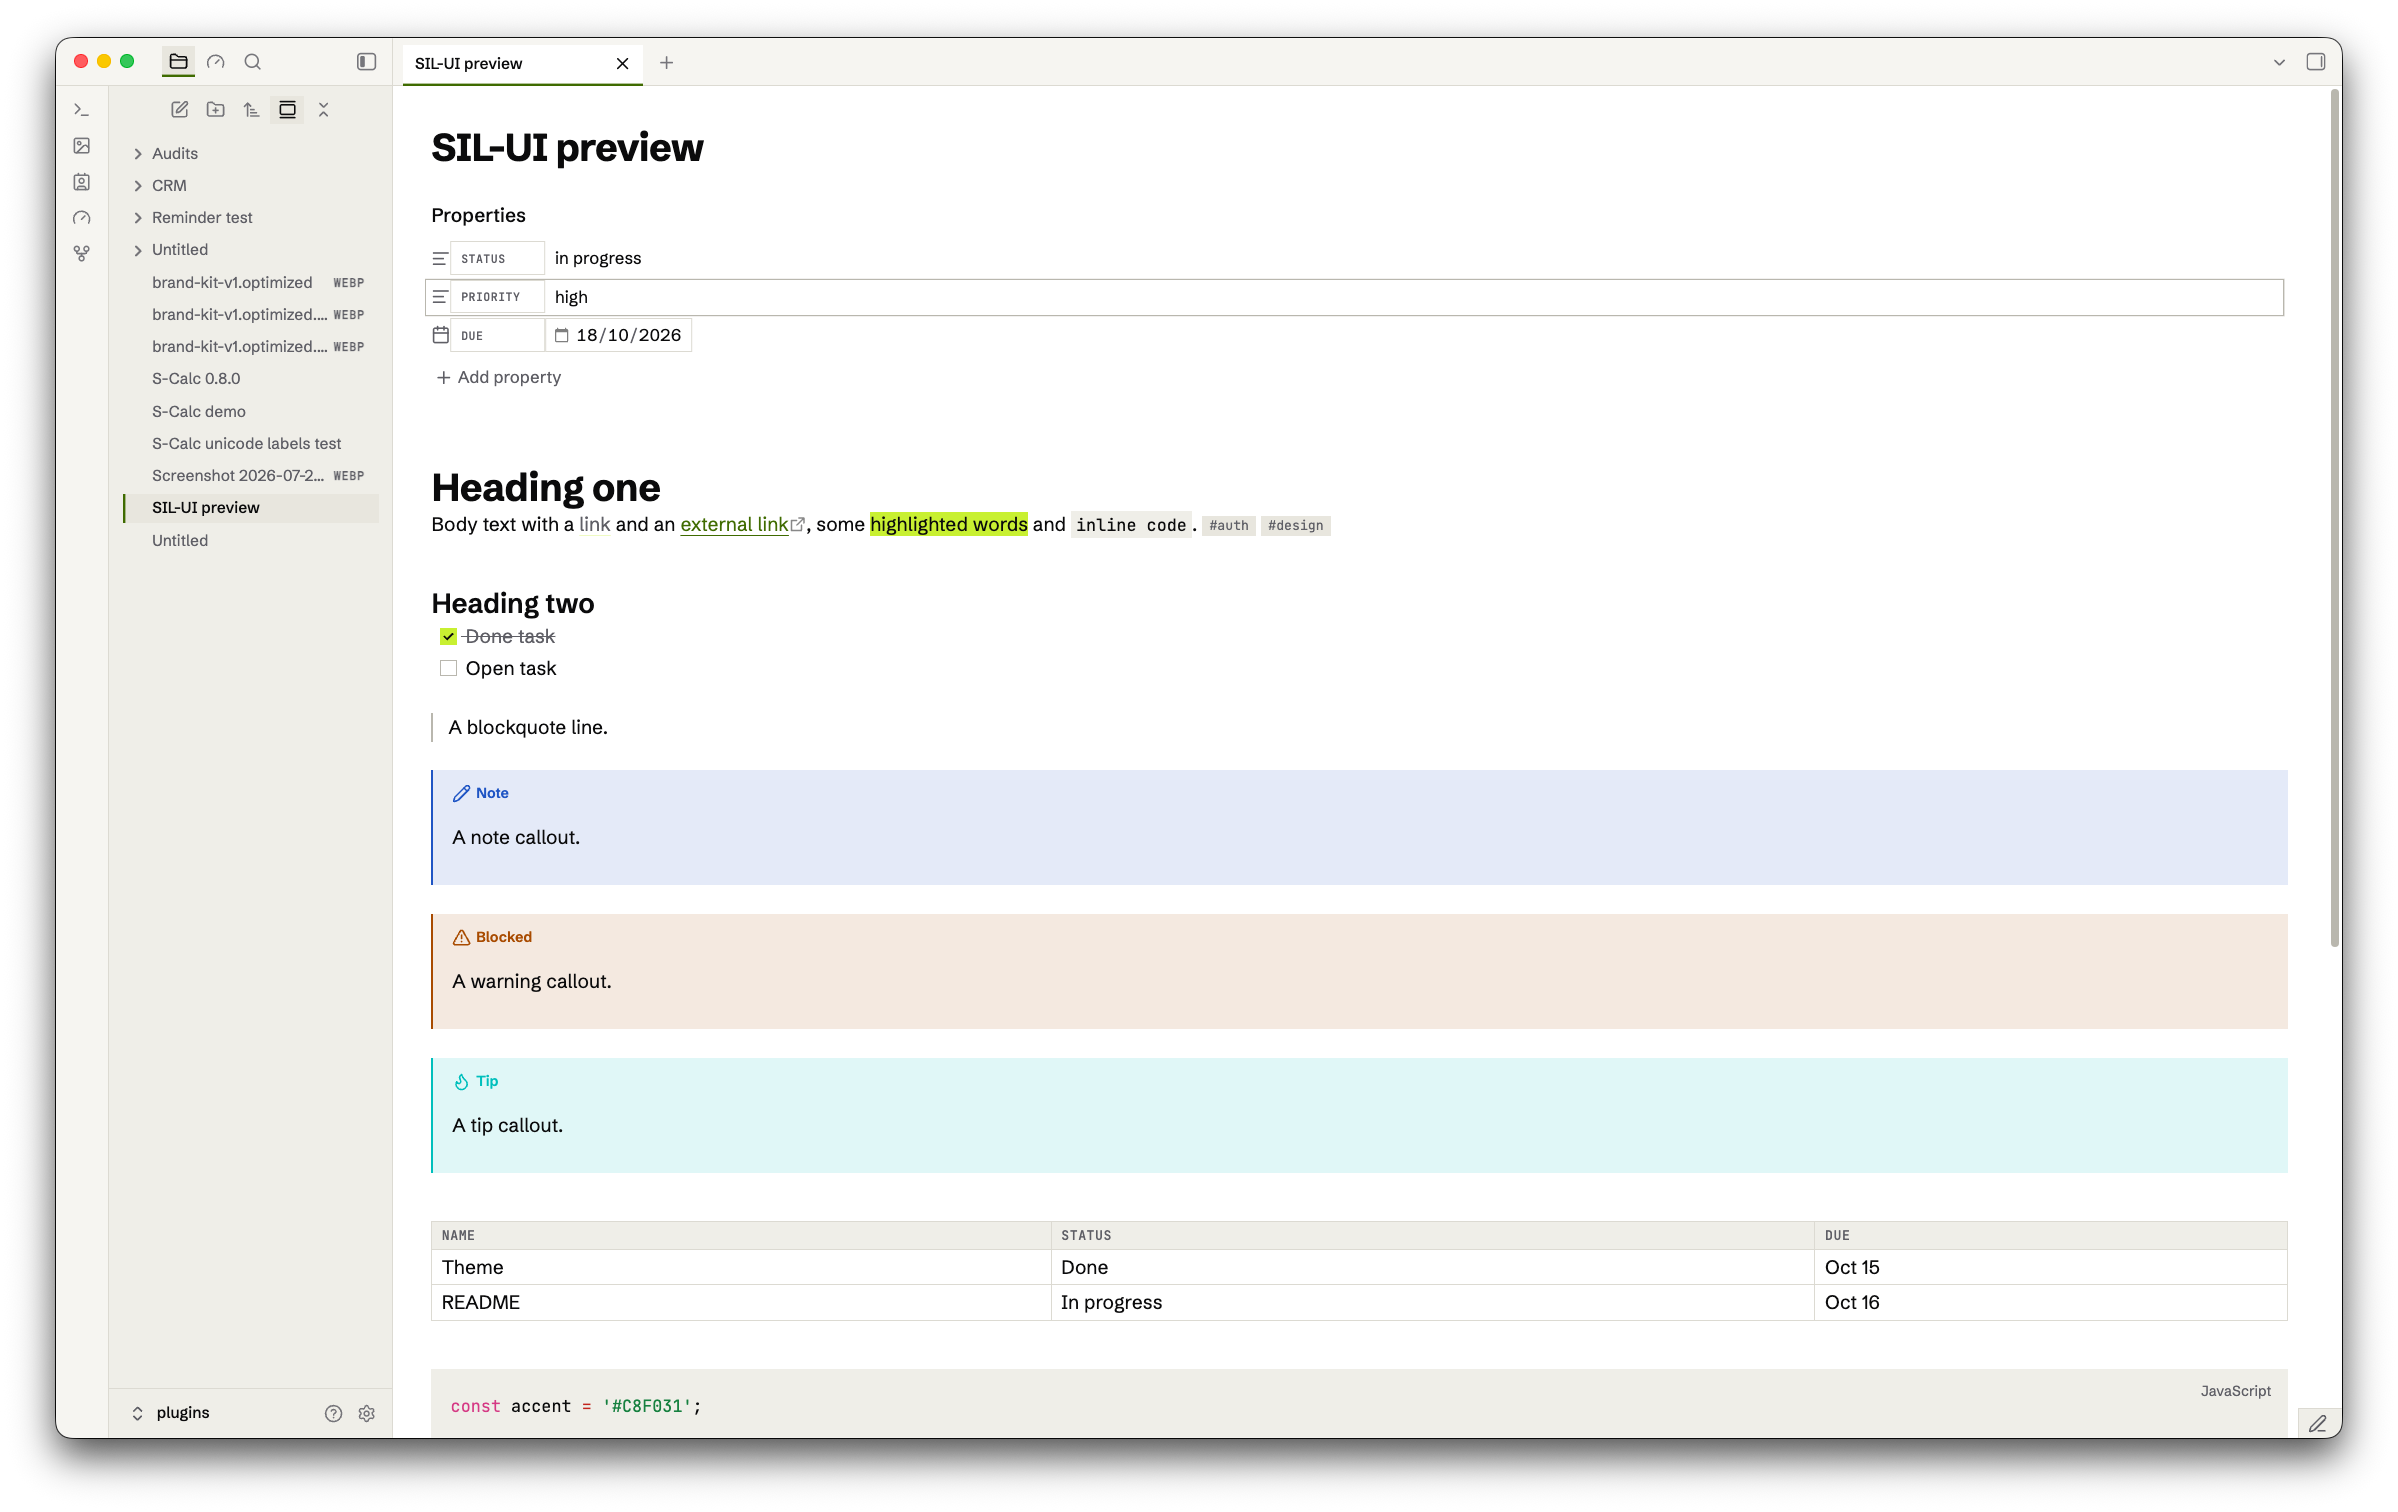Screen dimensions: 2398x1512
Task: Click the edit pencil icon at bottom right
Action: (2318, 1423)
